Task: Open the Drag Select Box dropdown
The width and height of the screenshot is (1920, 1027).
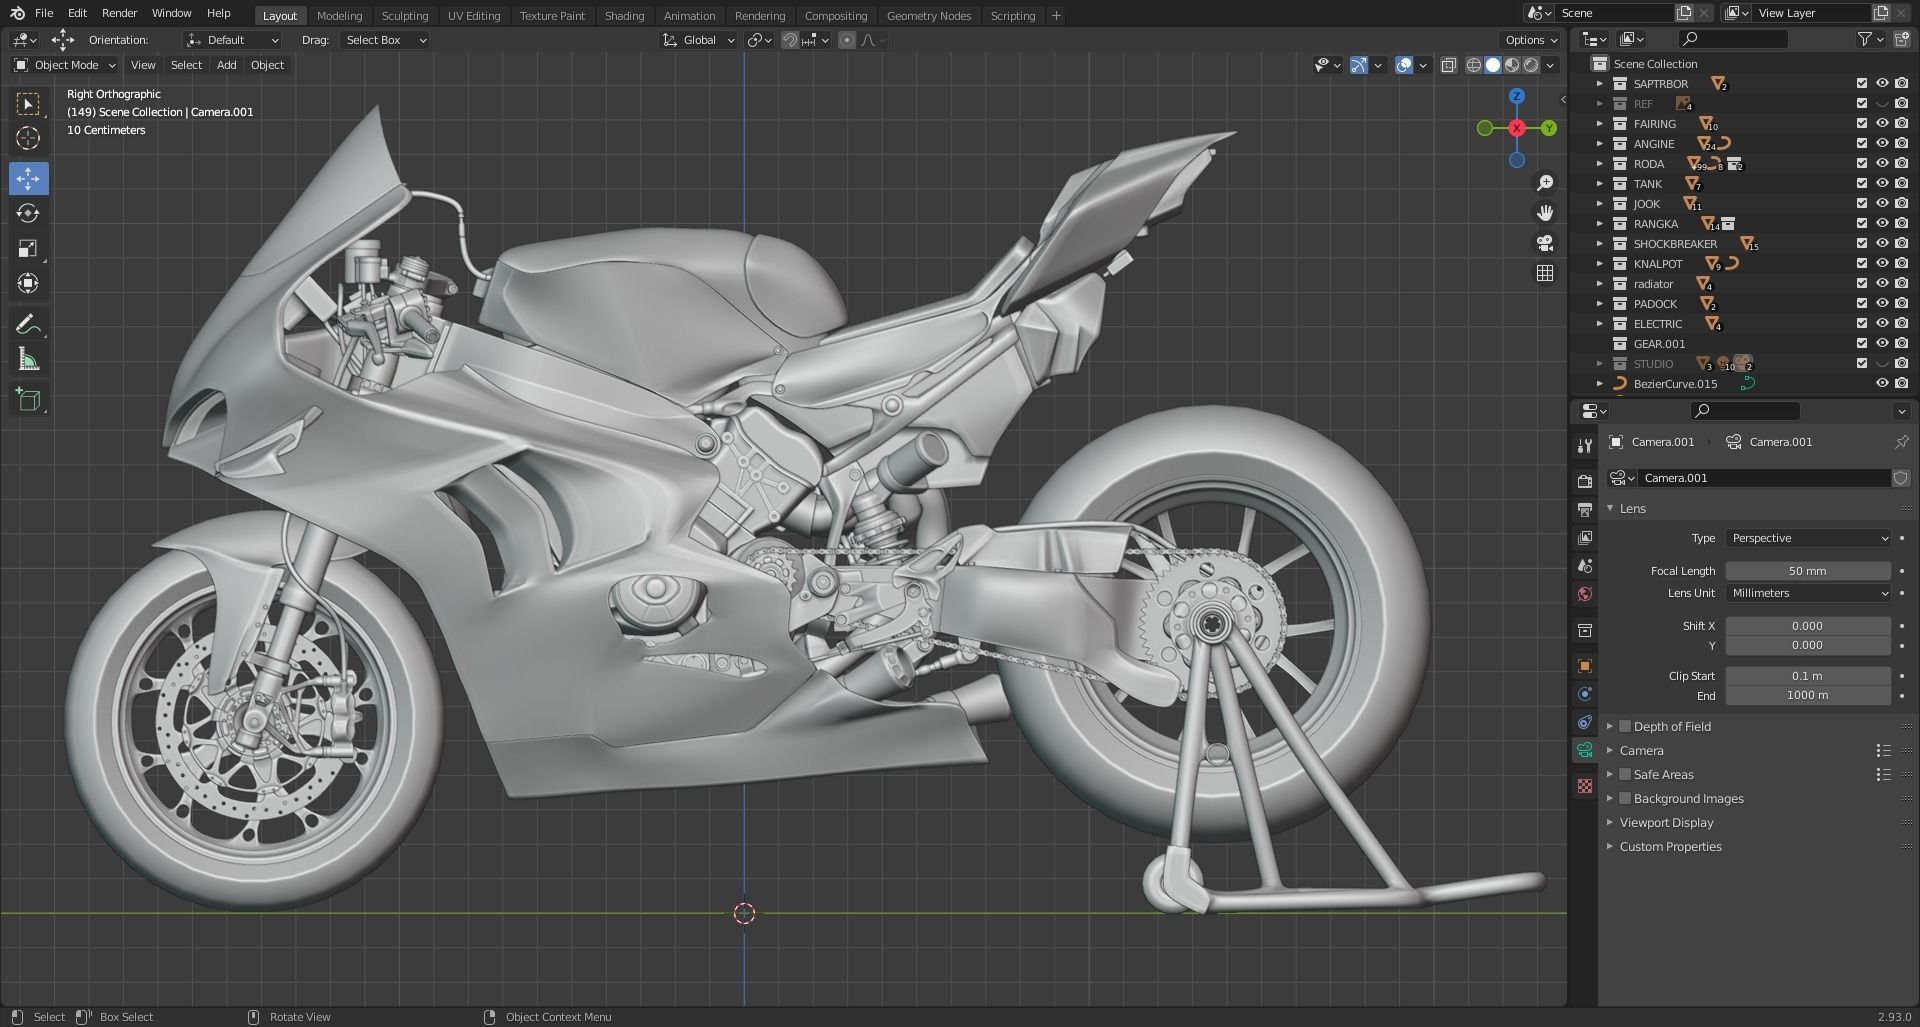Action: pos(384,40)
